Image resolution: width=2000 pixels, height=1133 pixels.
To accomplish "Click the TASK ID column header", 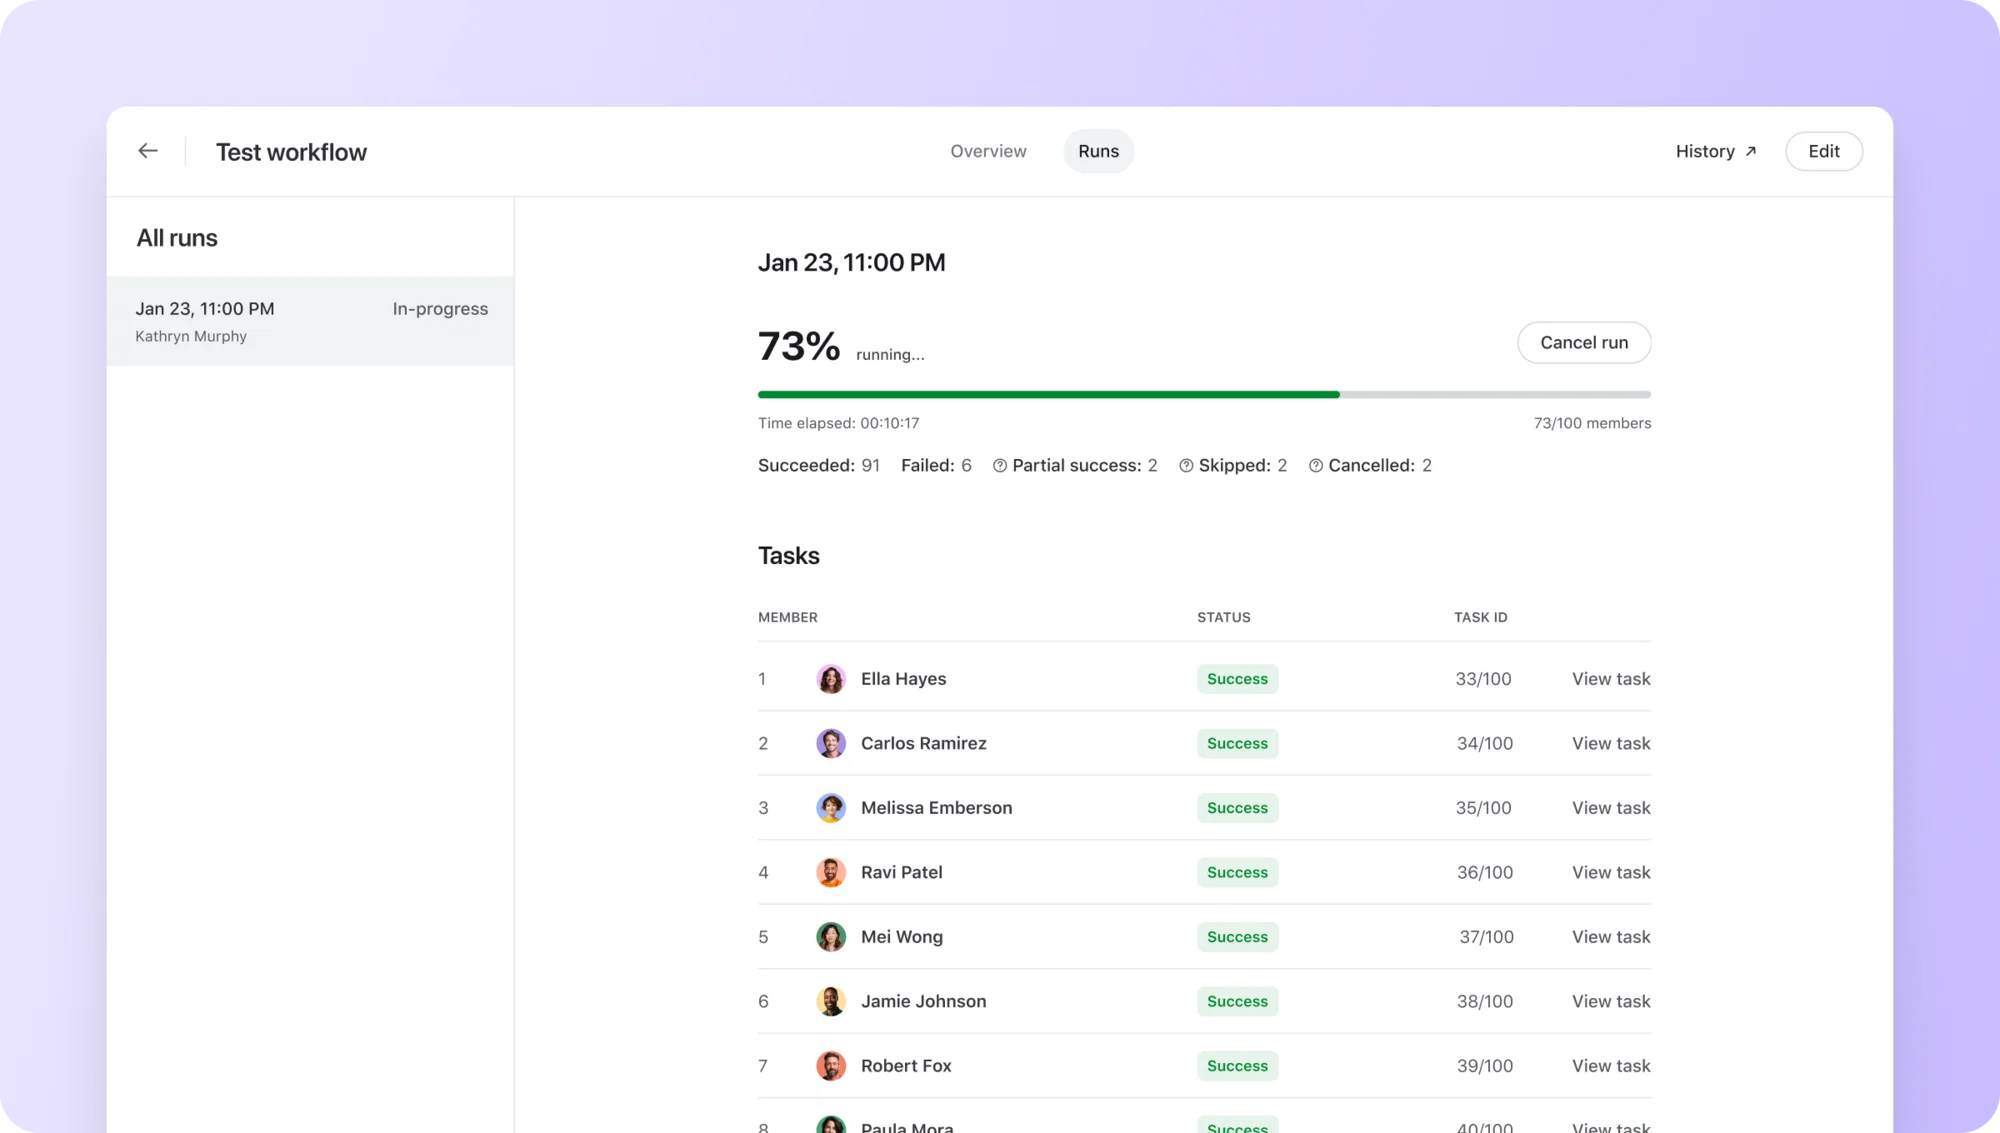I will click(x=1481, y=618).
